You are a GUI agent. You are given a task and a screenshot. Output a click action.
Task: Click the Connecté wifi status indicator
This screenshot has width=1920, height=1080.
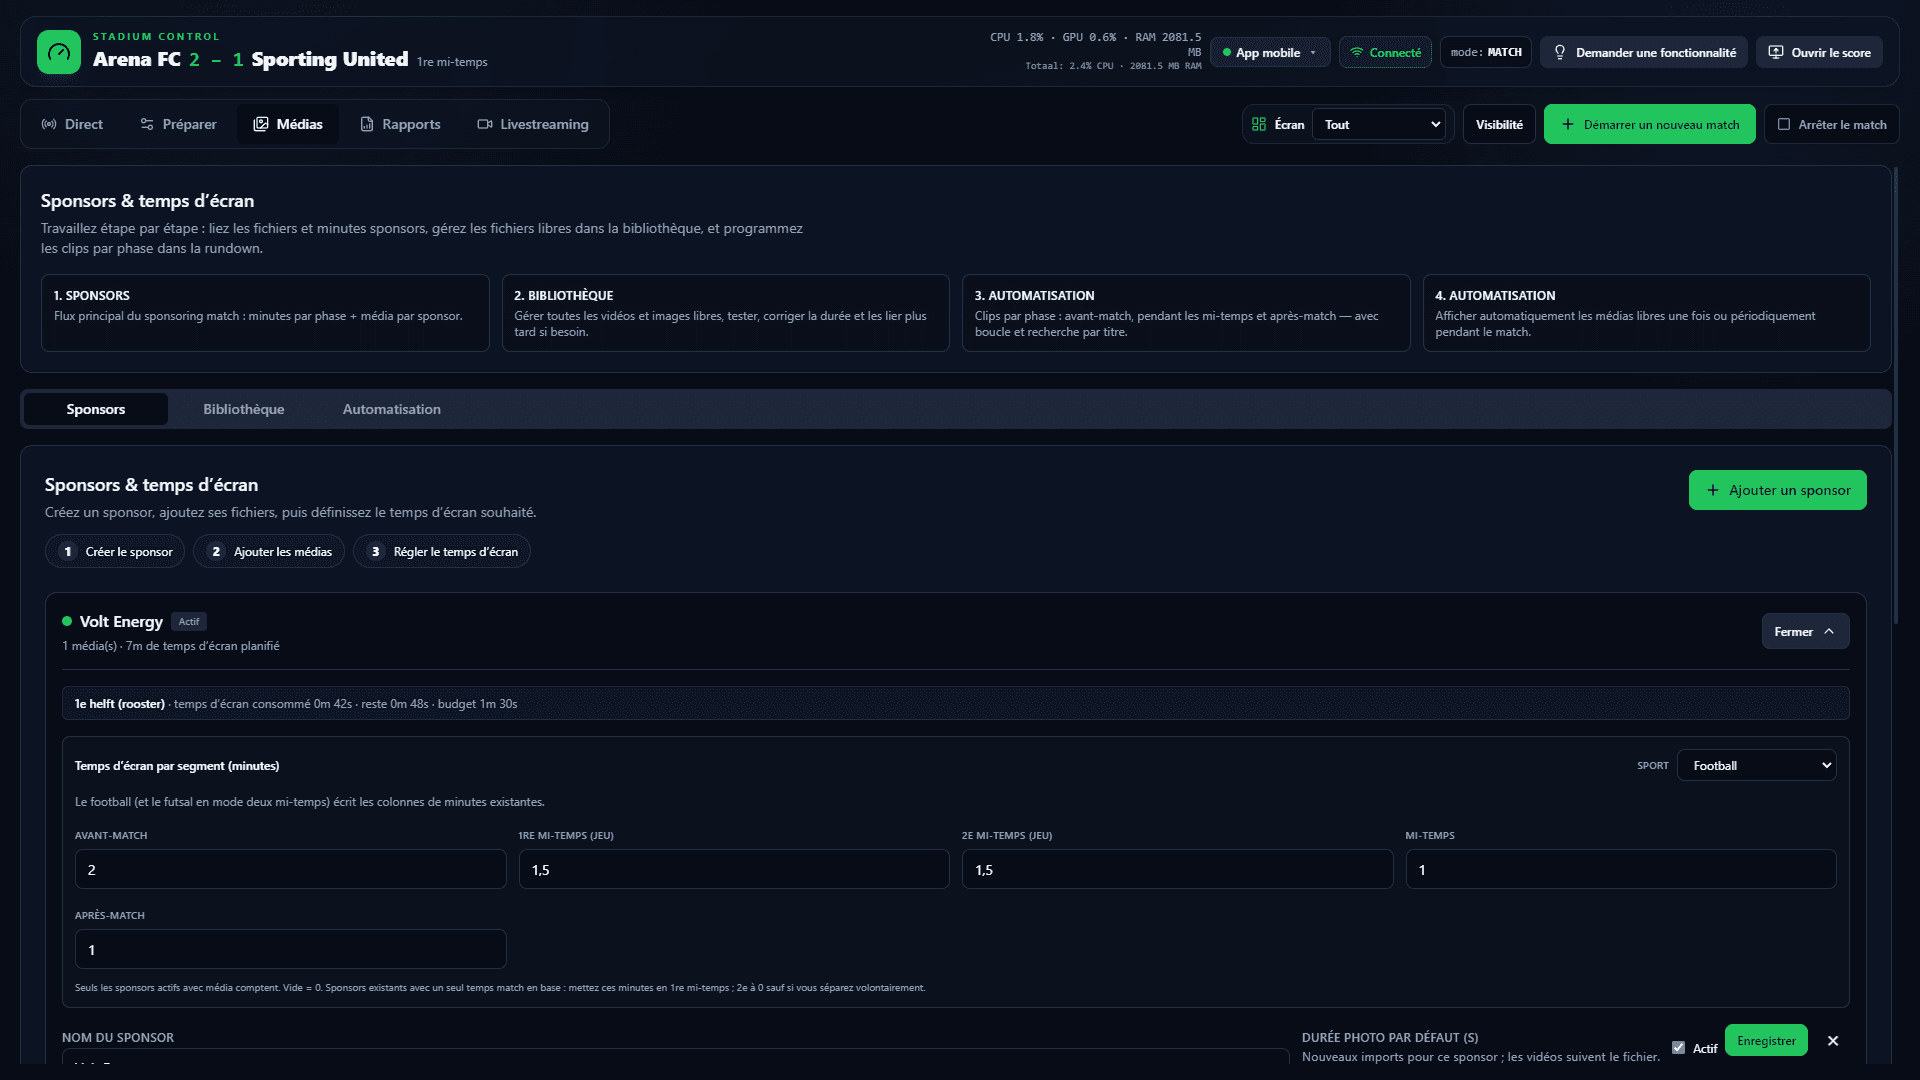click(1385, 52)
